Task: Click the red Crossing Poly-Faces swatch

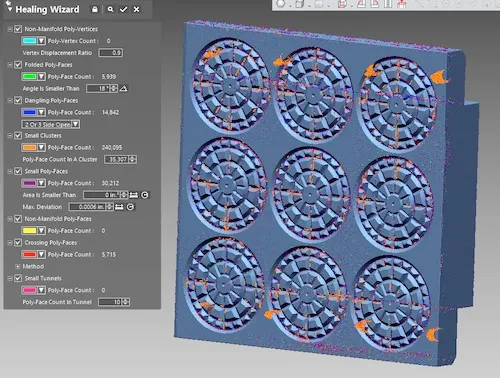Action: click(x=29, y=255)
